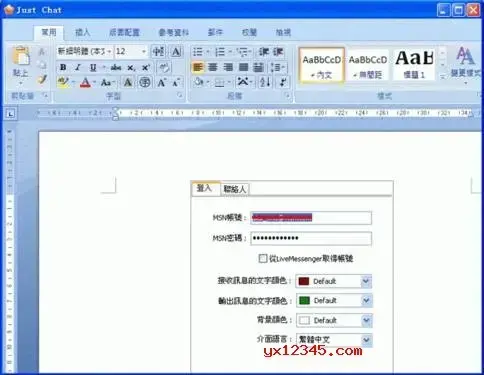
Task: Click the Paste (貼上) clipboard icon
Action: point(21,55)
